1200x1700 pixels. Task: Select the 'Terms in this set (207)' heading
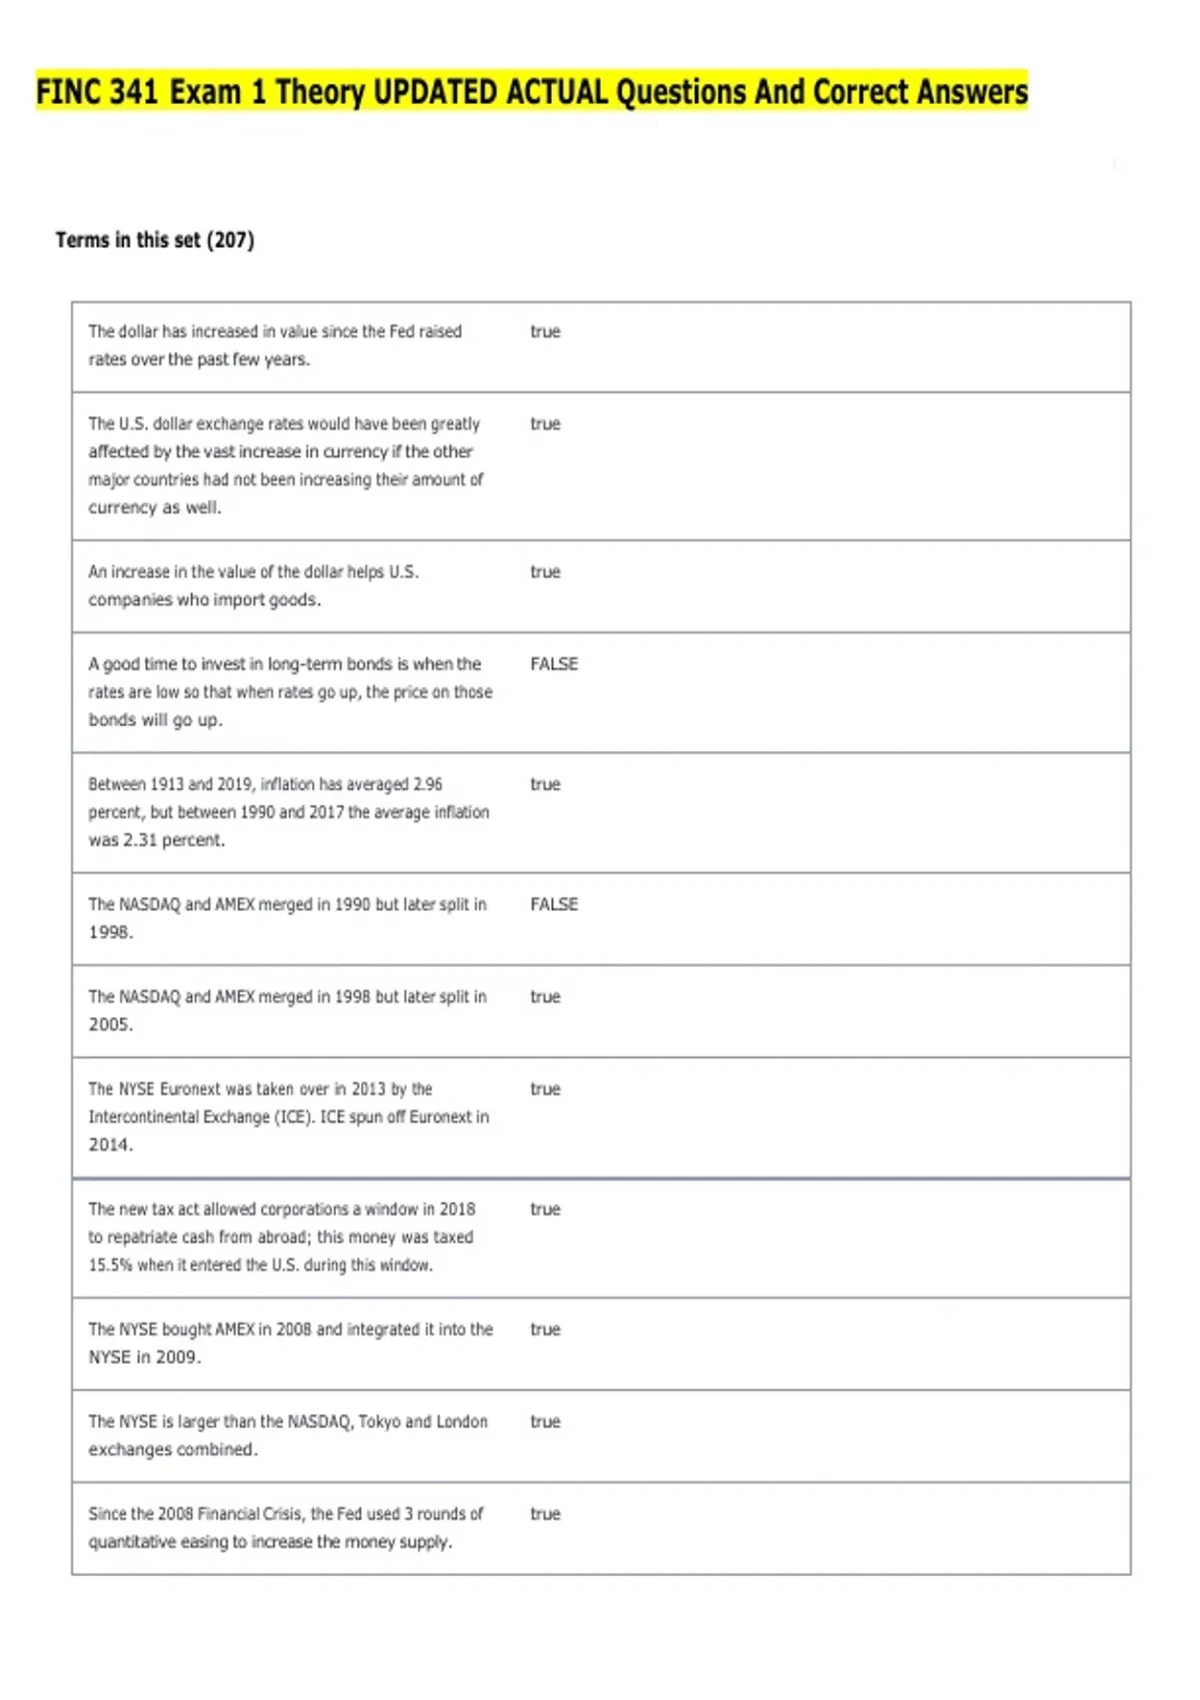point(155,240)
